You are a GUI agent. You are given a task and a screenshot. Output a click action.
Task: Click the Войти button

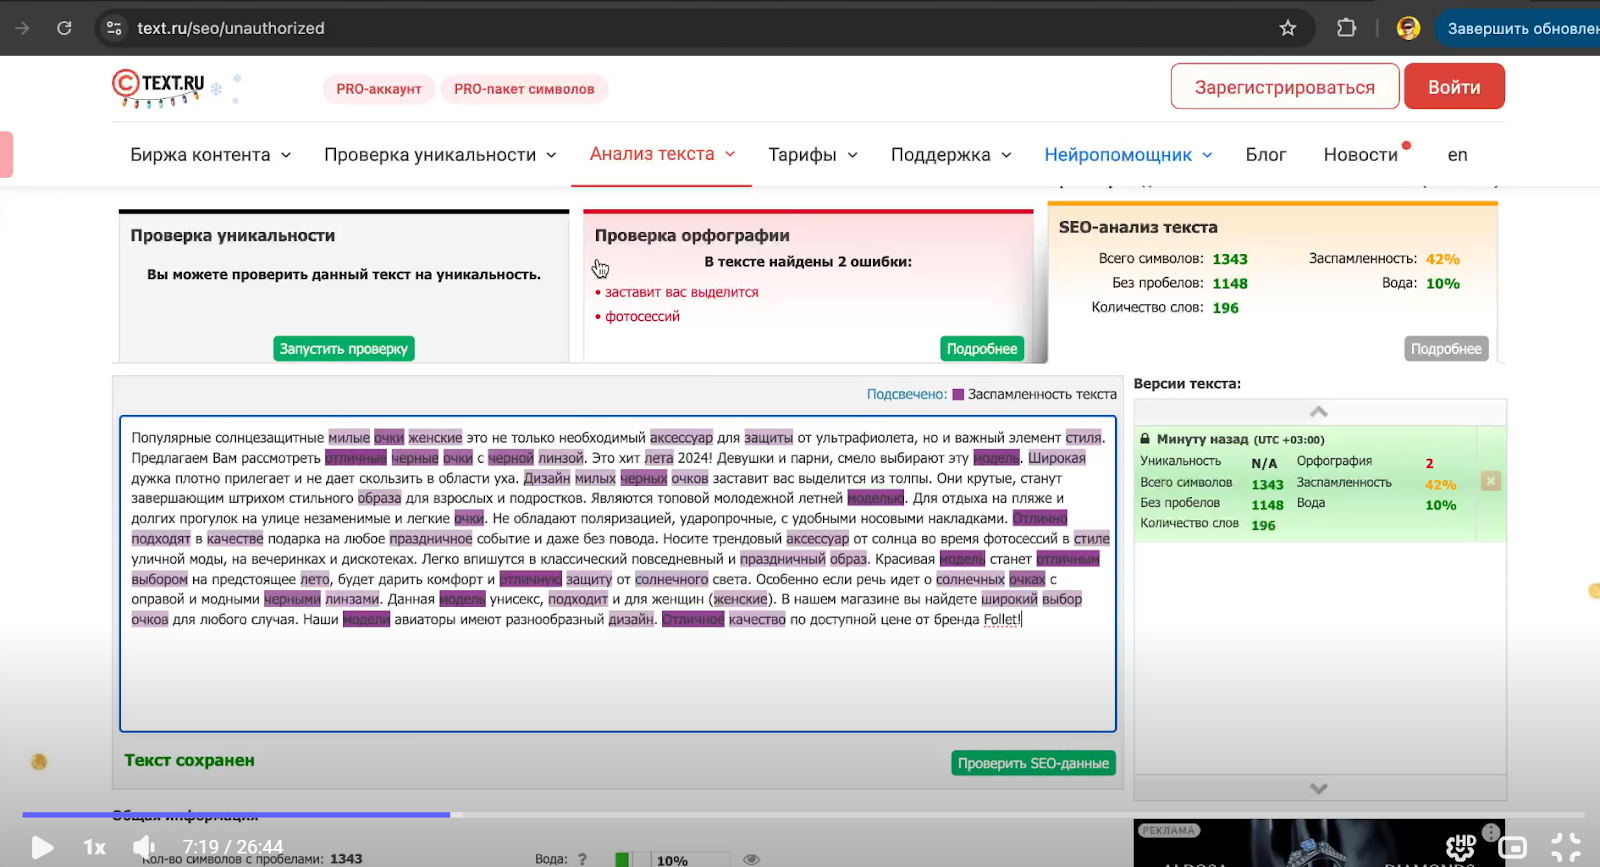pyautogui.click(x=1454, y=87)
